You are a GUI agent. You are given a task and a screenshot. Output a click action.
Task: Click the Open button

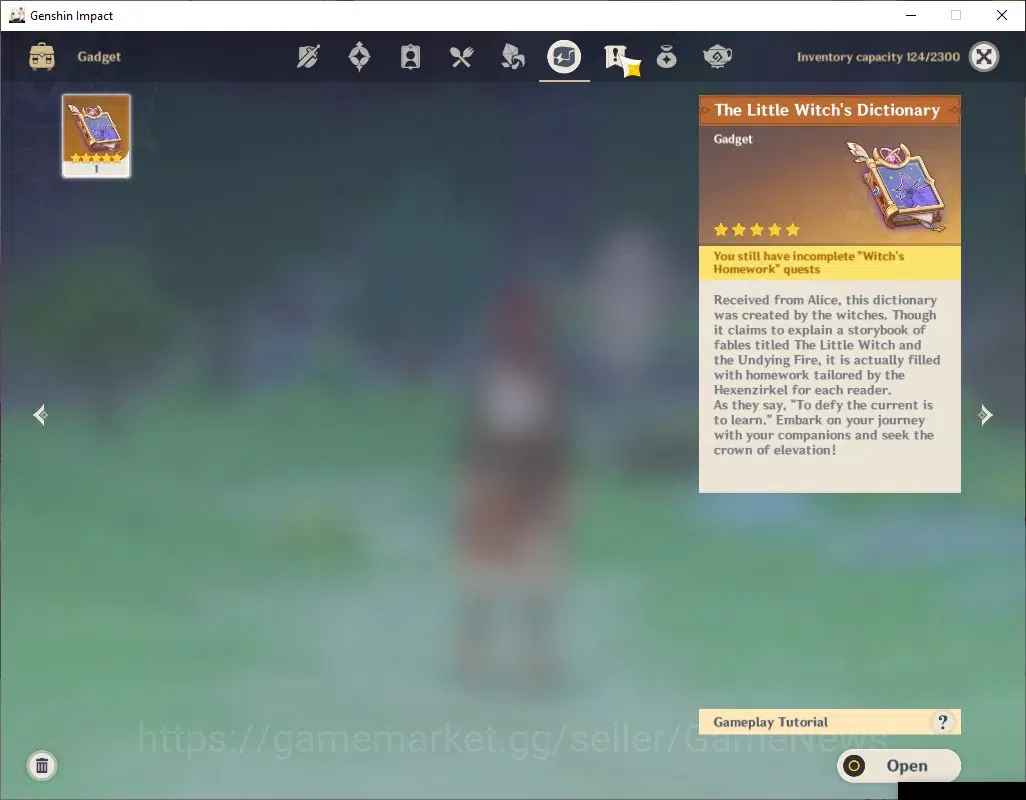[898, 765]
